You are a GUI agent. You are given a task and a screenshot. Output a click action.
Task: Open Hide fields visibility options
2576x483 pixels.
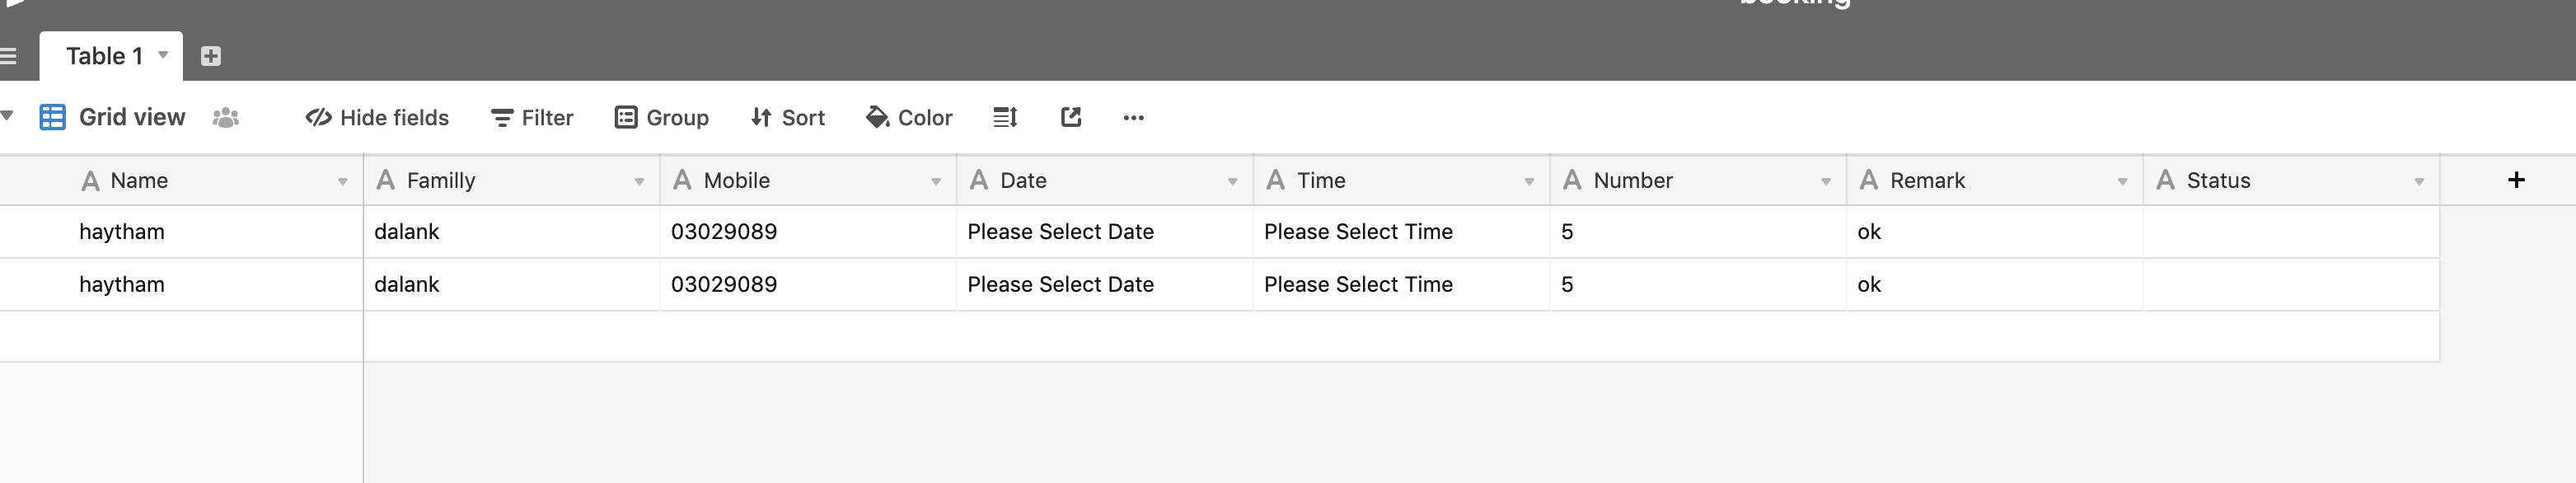tap(377, 118)
